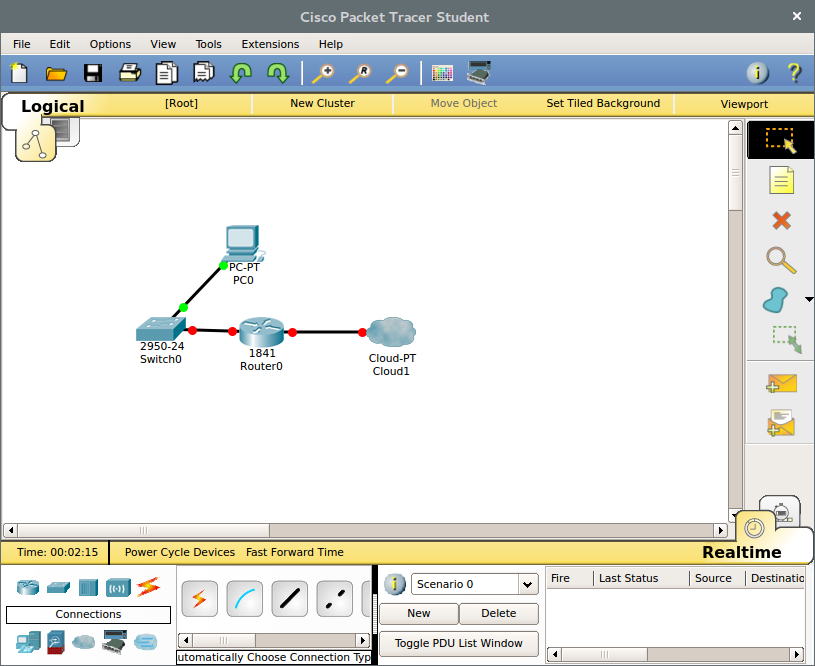
Task: Activate the Add Simple PDU envelope tool
Action: pos(780,383)
